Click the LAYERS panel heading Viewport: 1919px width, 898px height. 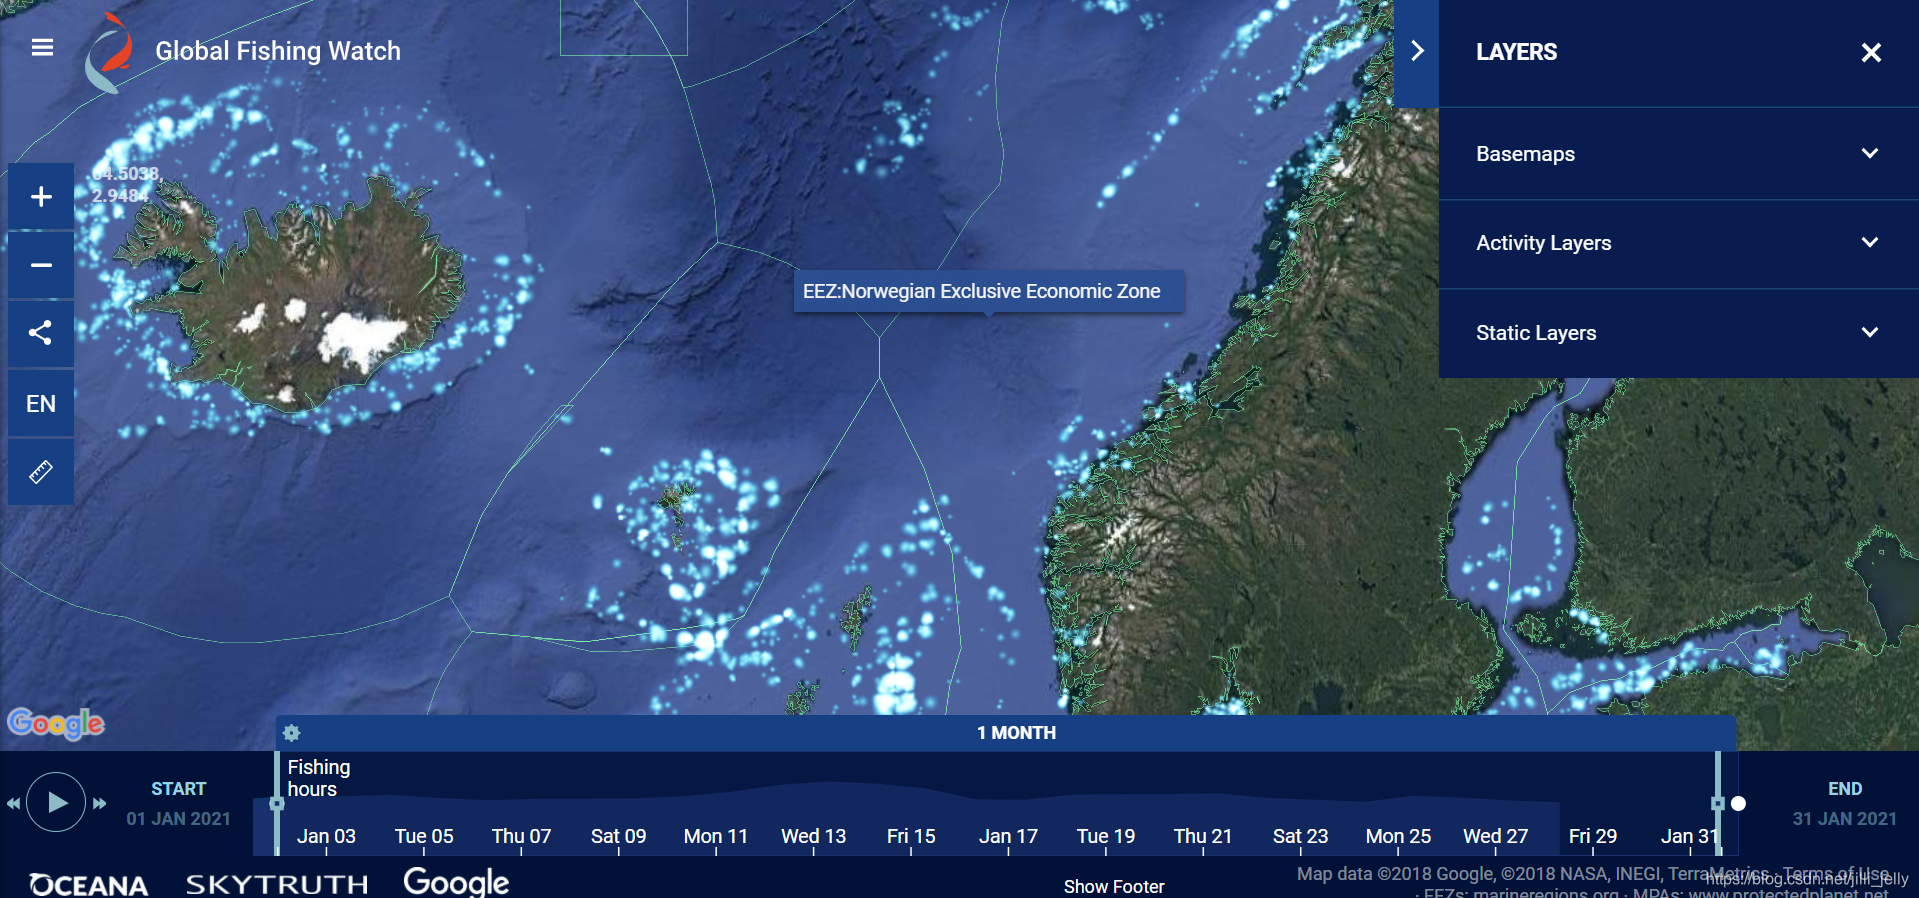pyautogui.click(x=1516, y=52)
